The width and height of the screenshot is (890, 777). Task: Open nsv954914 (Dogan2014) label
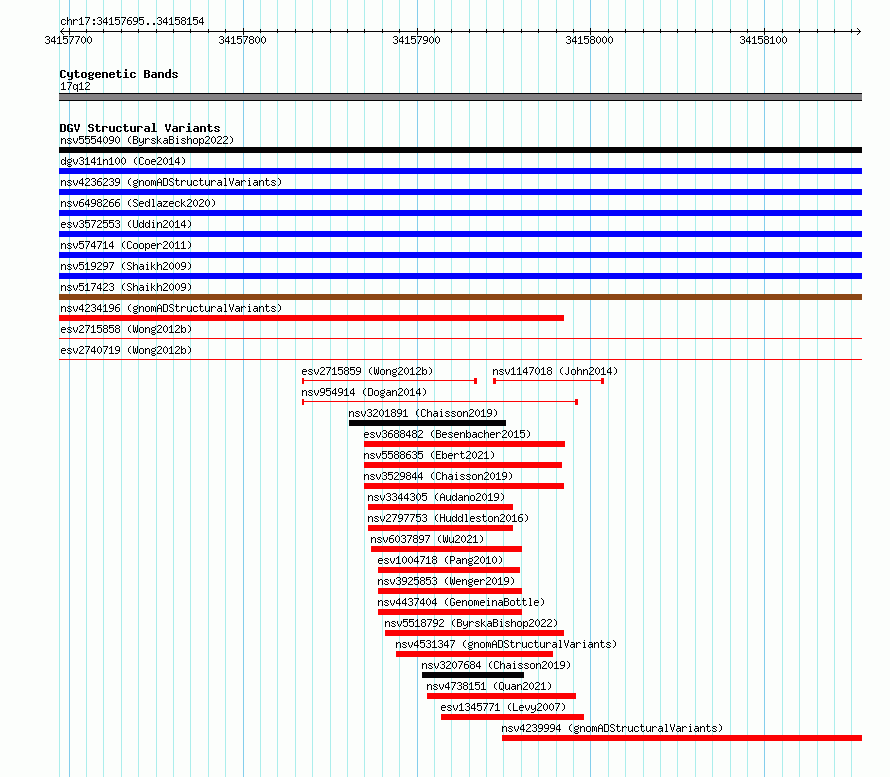tap(364, 392)
